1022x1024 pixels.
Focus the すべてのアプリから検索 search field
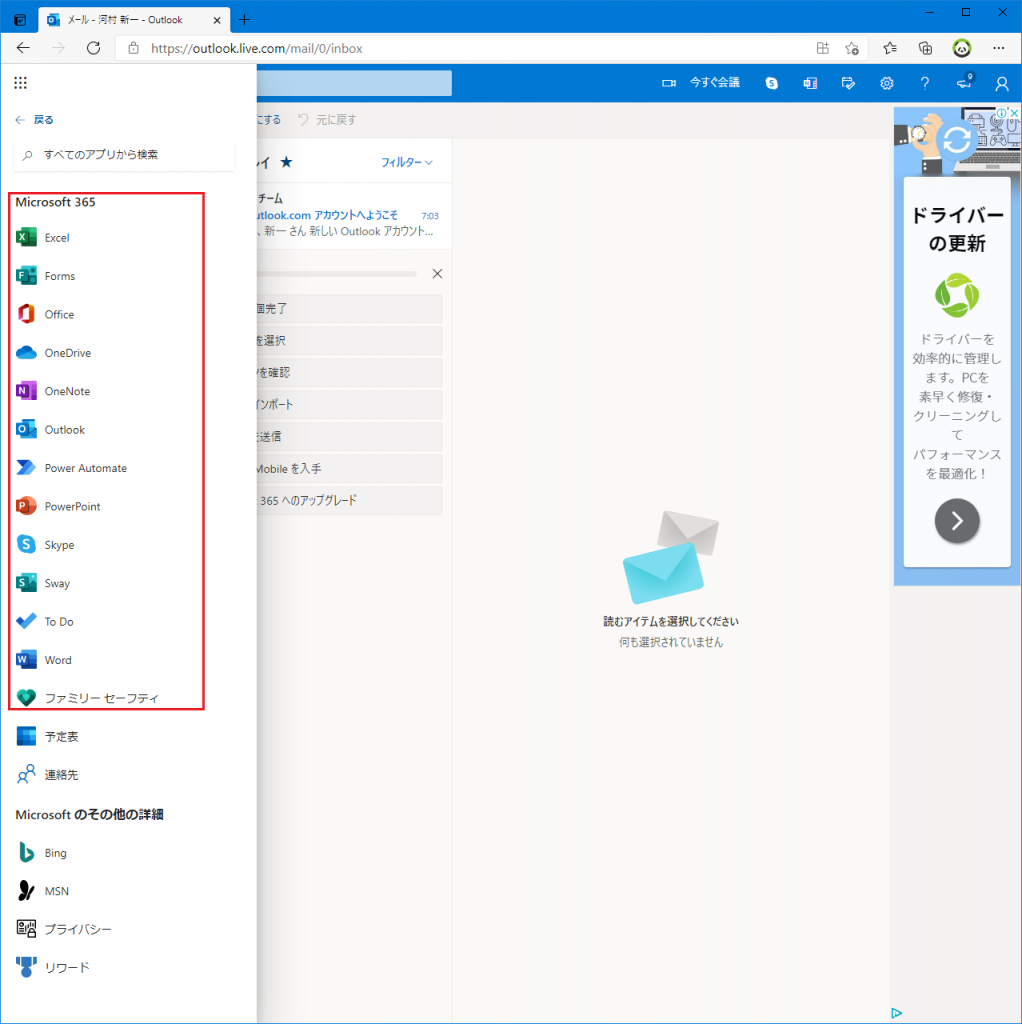point(124,155)
